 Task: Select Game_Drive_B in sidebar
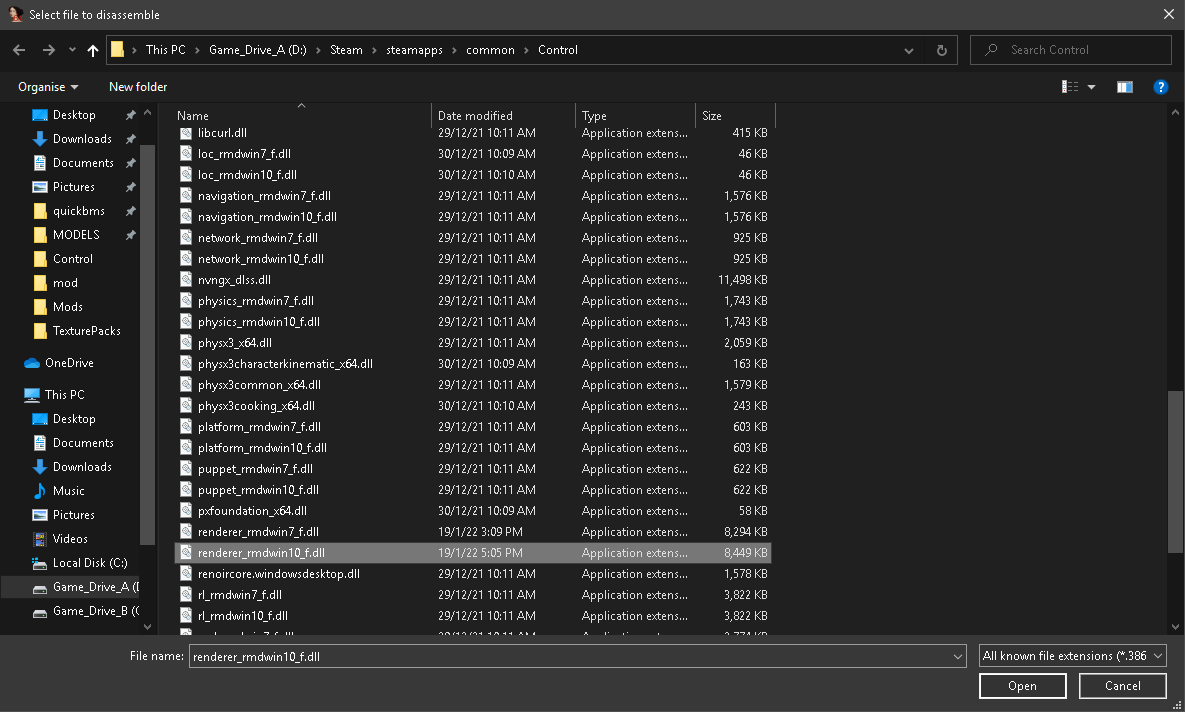tap(95, 611)
